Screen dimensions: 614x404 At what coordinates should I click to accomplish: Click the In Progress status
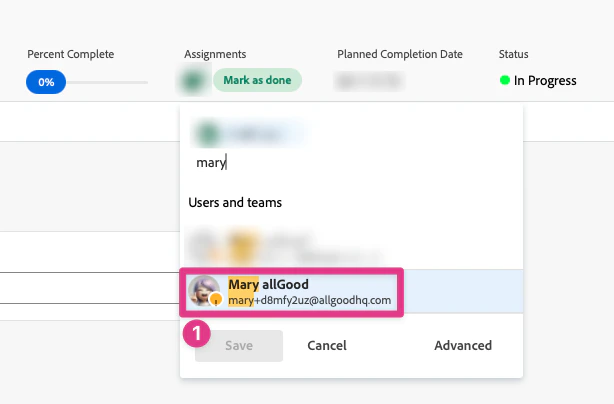coord(538,81)
